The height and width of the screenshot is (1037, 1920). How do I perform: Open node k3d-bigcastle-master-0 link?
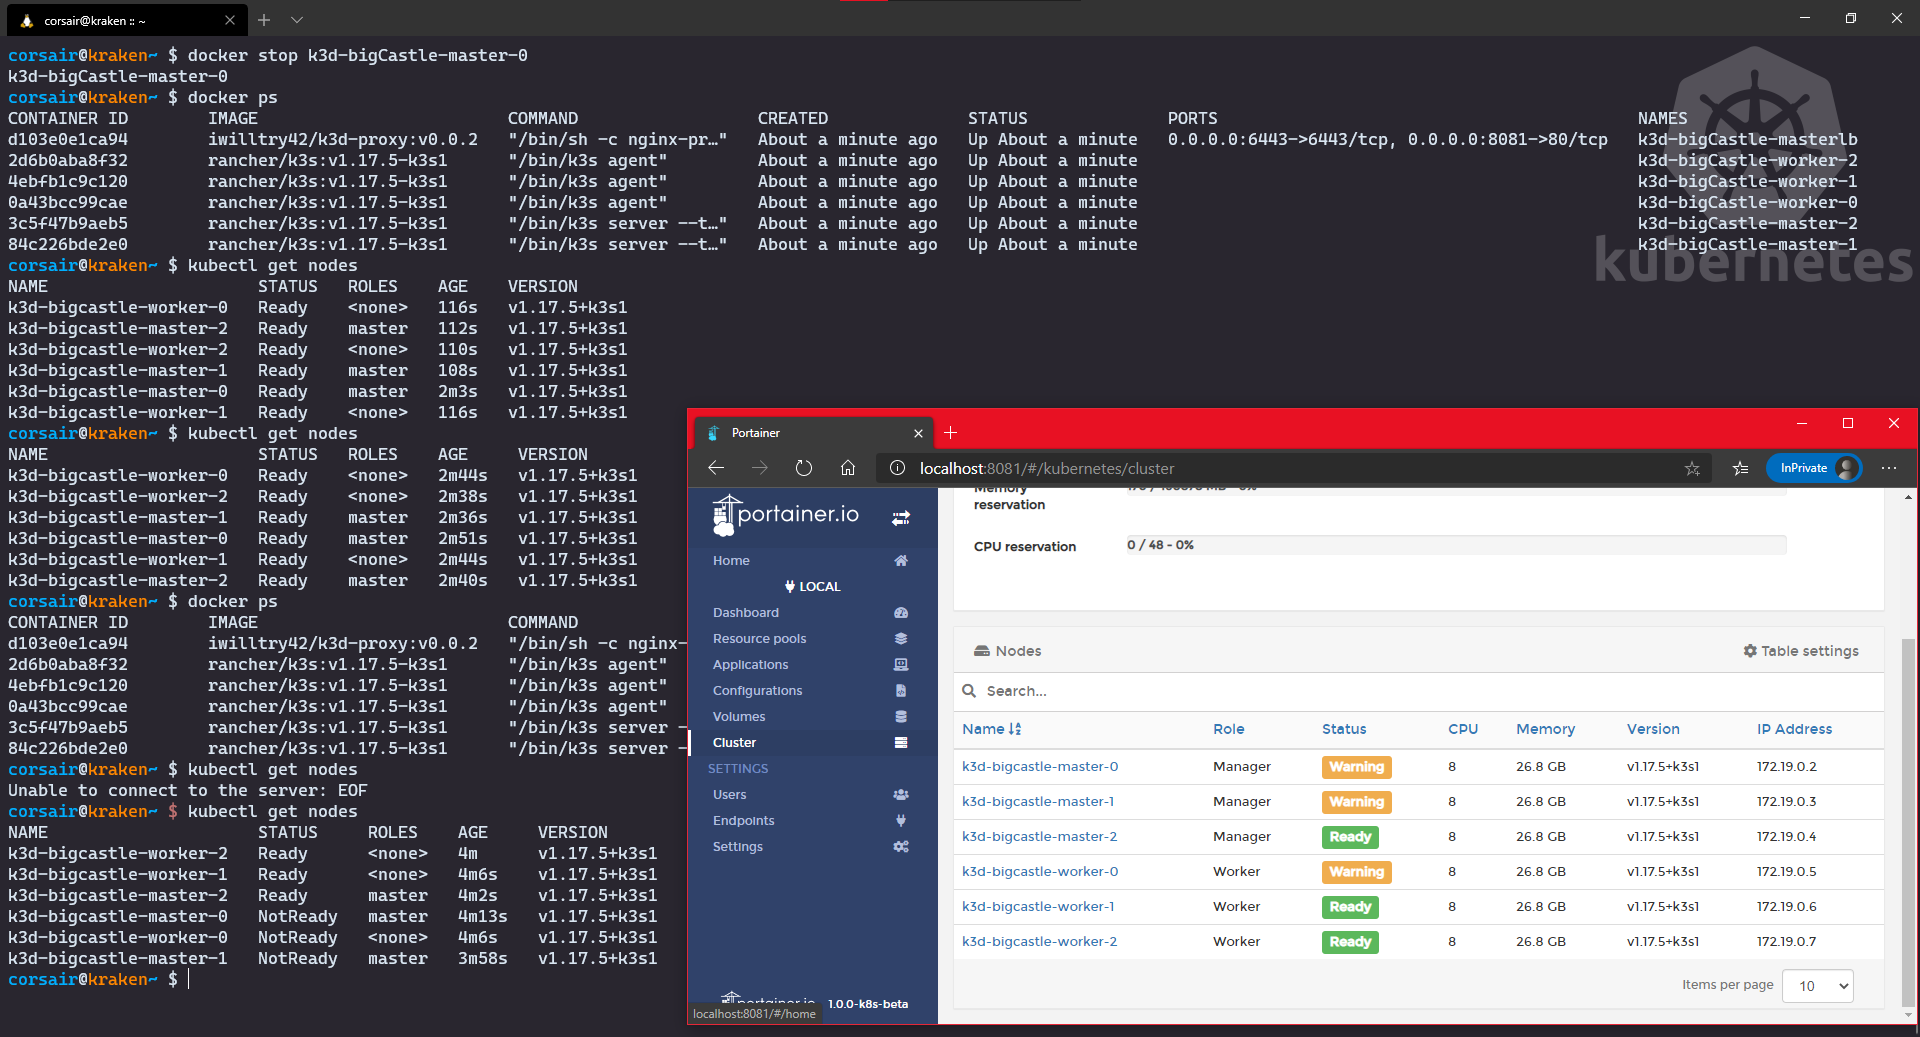coord(1039,767)
